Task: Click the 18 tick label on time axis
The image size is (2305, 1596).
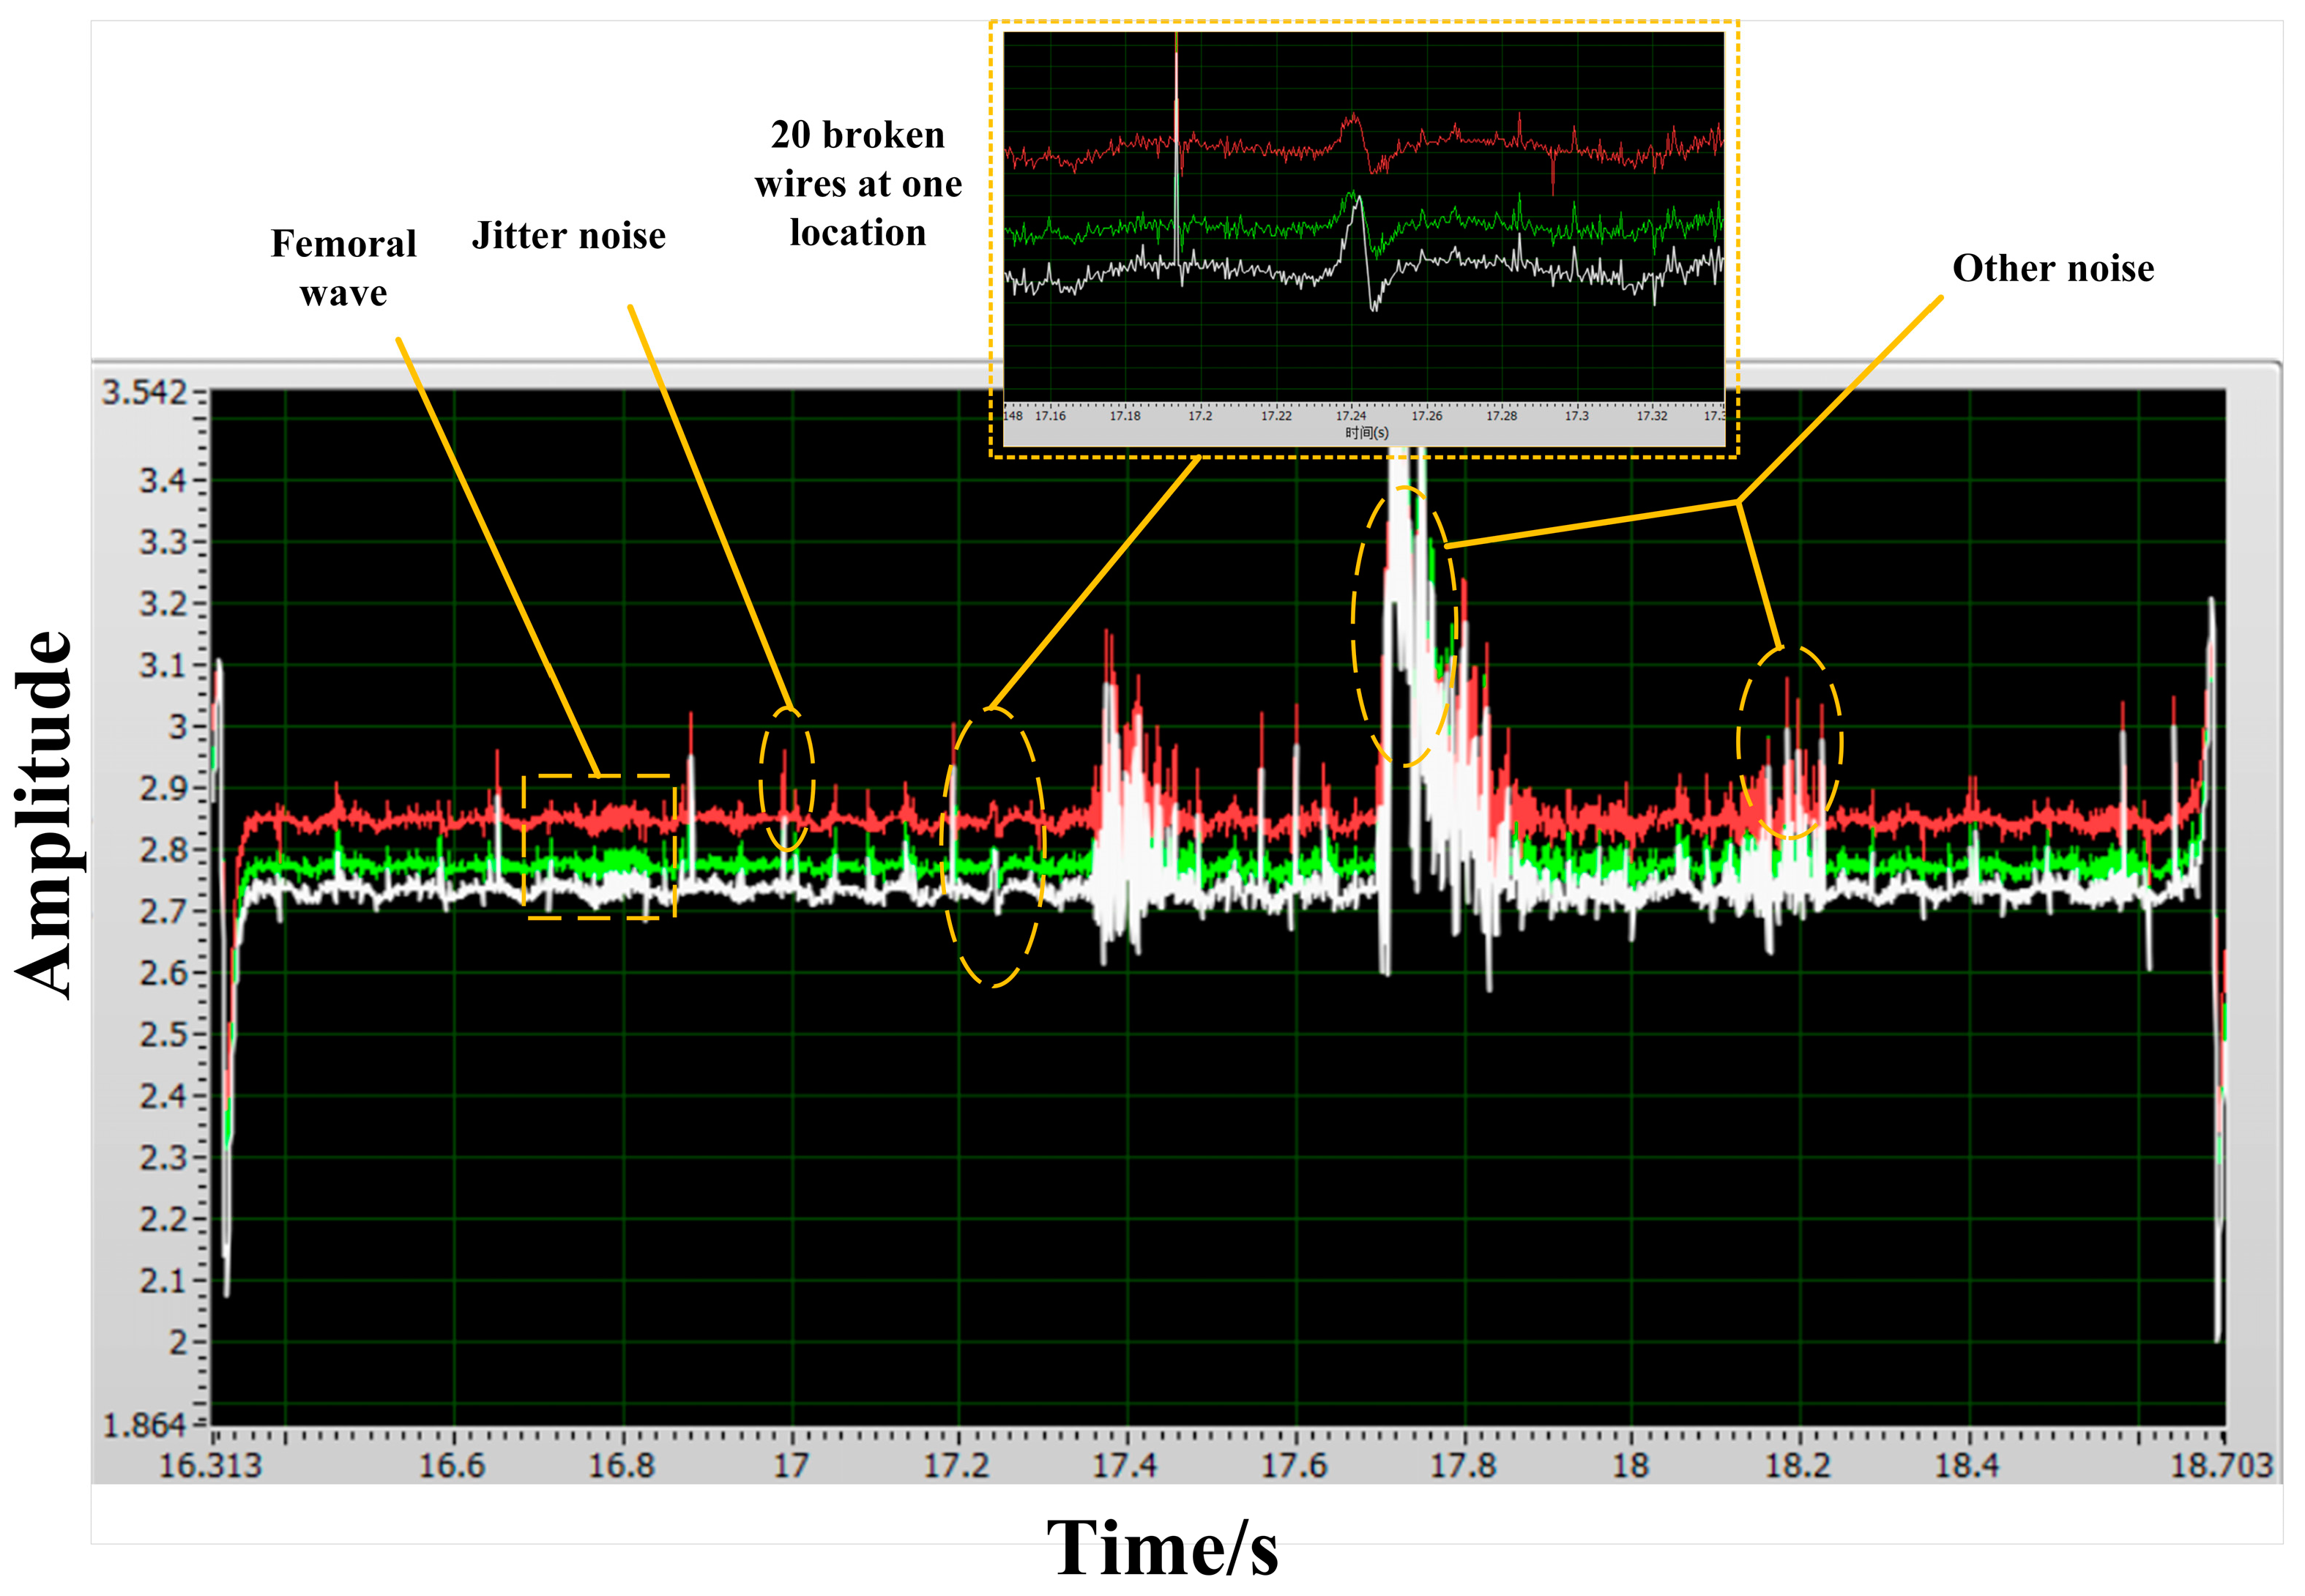Action: click(x=1630, y=1466)
